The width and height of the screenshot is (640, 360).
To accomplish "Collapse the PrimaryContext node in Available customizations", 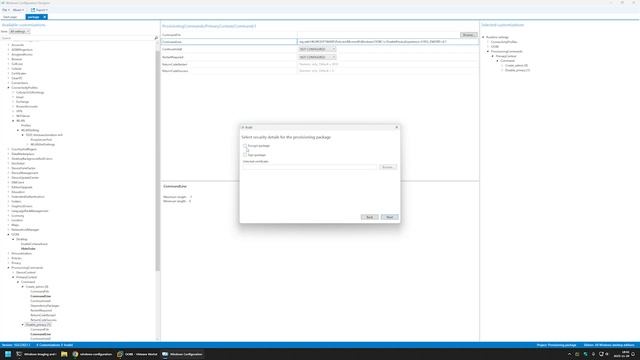I will coord(13,277).
